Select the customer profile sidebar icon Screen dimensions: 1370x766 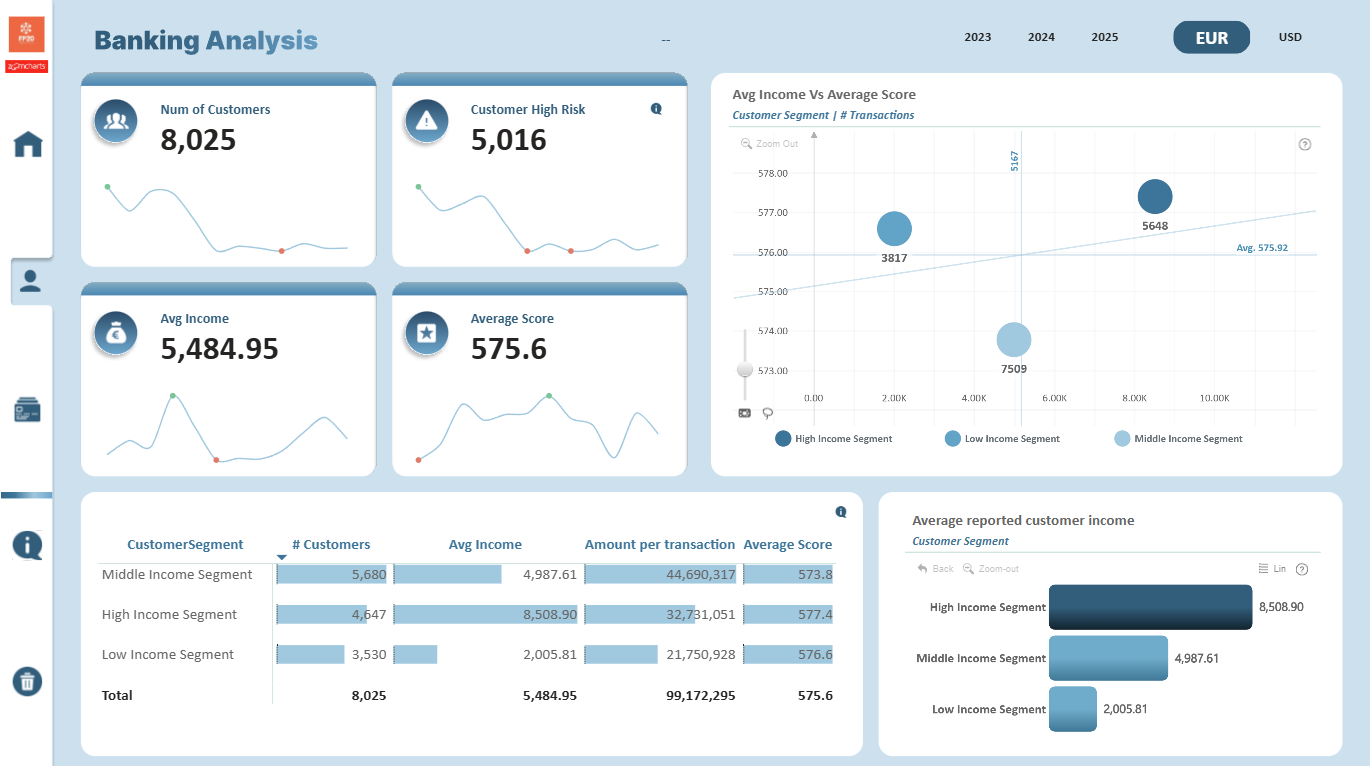(31, 281)
